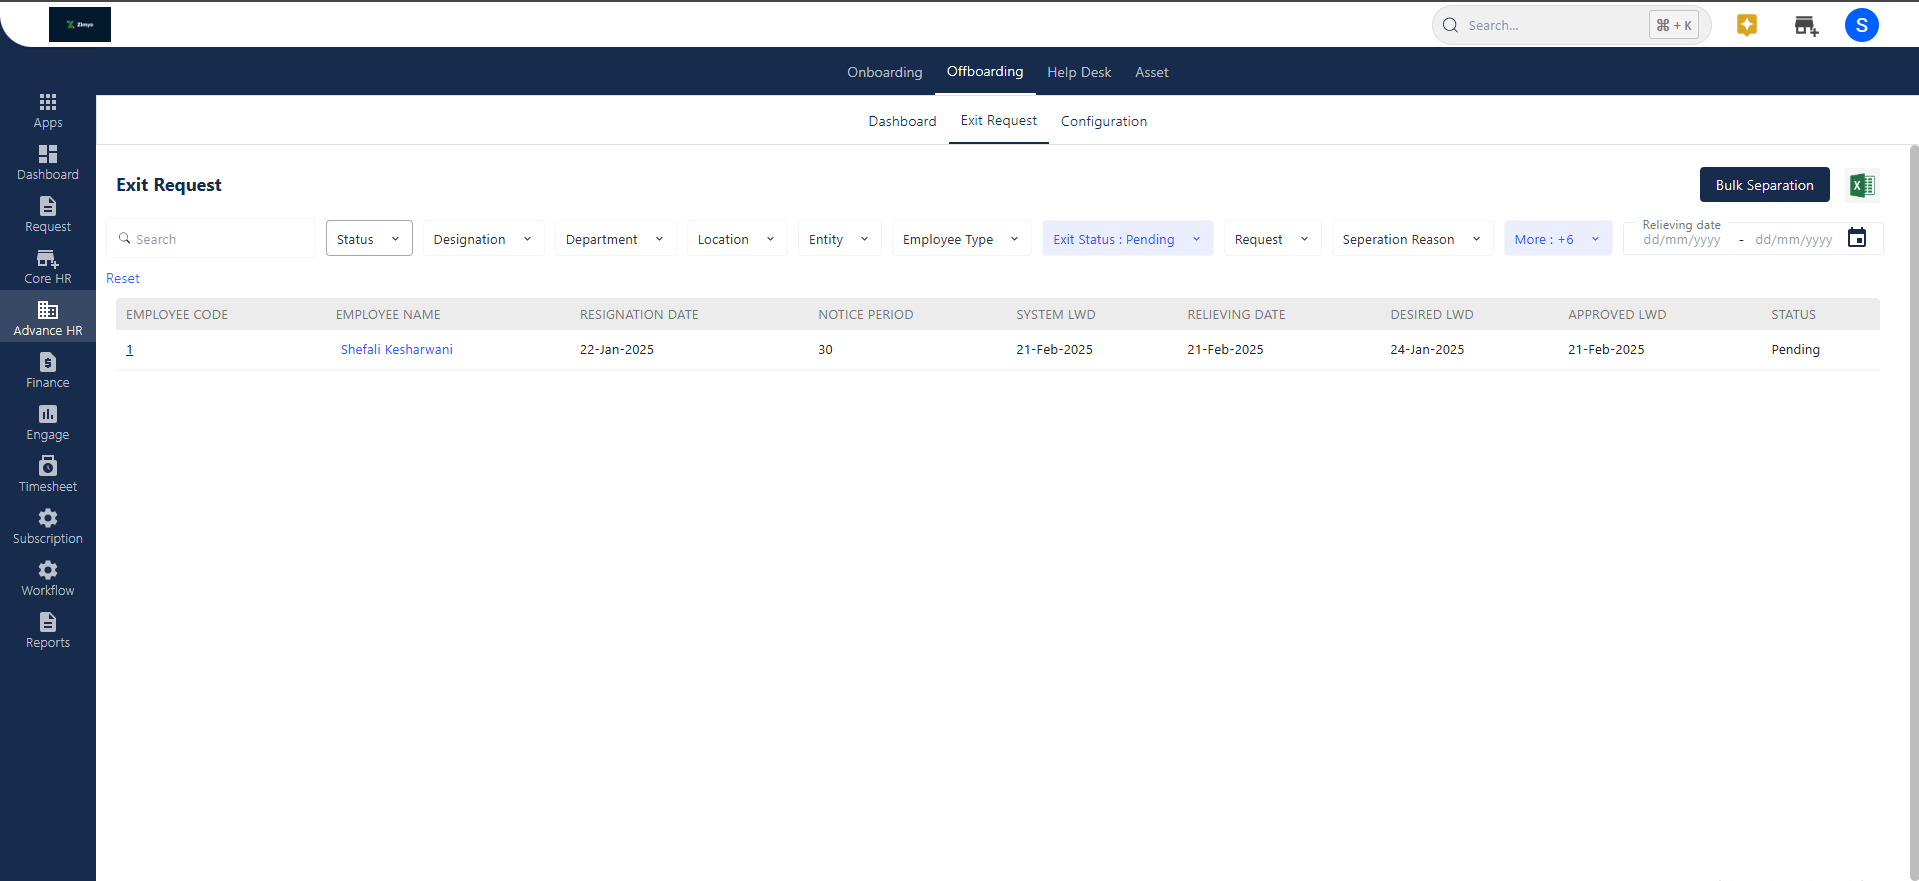Viewport: 1919px width, 881px height.
Task: Click the APPROVED LWD column header
Action: tap(1617, 314)
